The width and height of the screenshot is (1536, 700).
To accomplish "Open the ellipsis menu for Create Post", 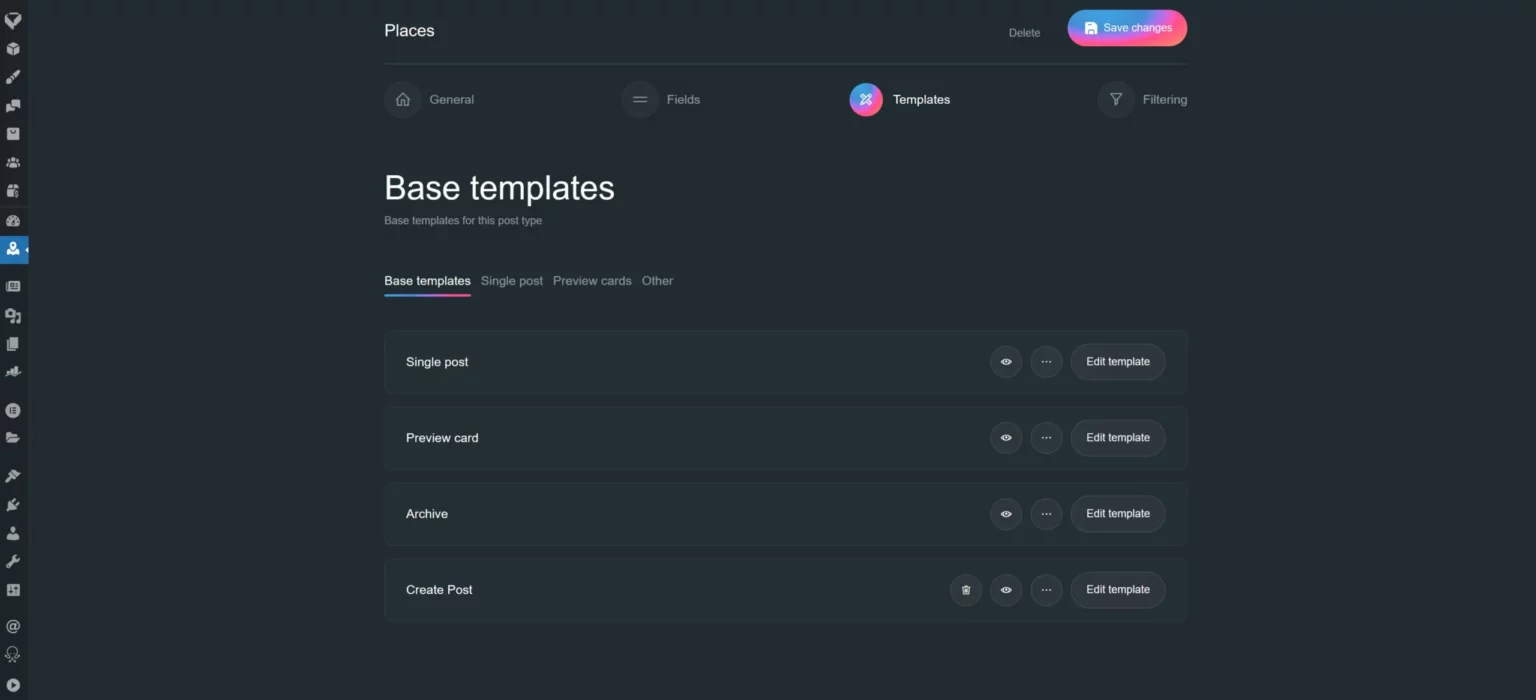I will [1046, 590].
